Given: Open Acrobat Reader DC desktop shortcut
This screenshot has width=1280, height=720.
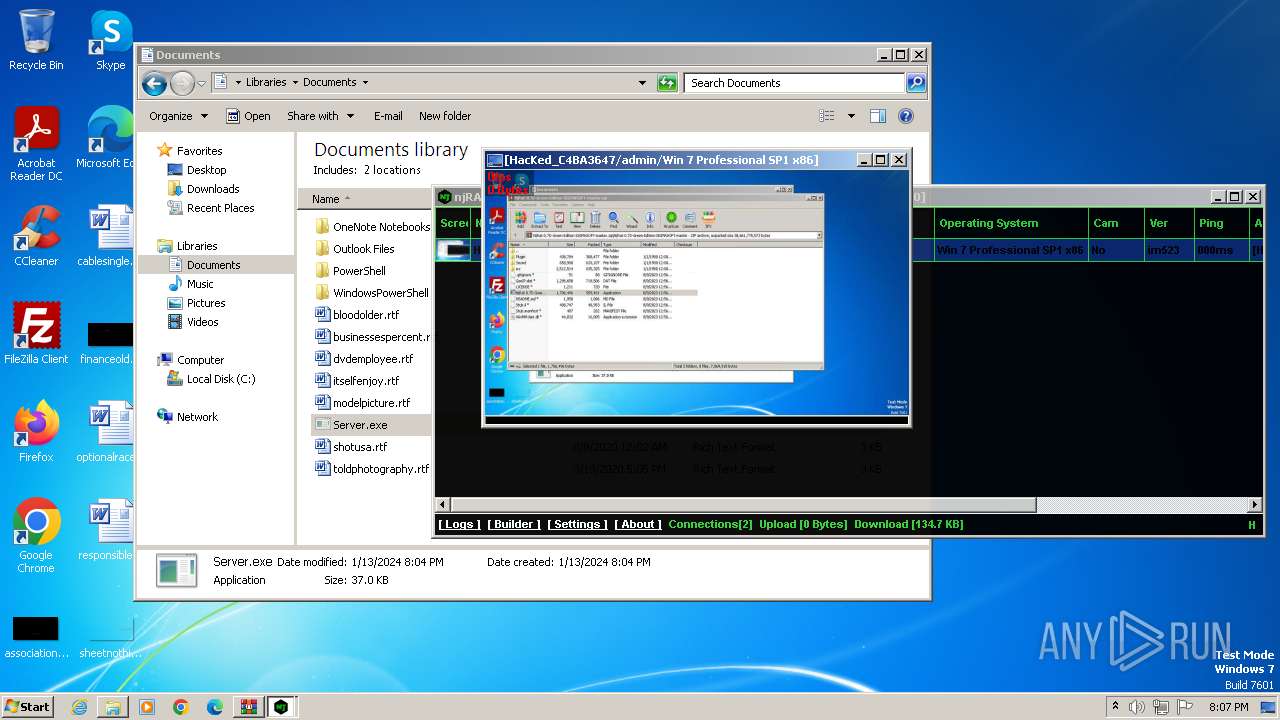Looking at the screenshot, I should pyautogui.click(x=36, y=144).
